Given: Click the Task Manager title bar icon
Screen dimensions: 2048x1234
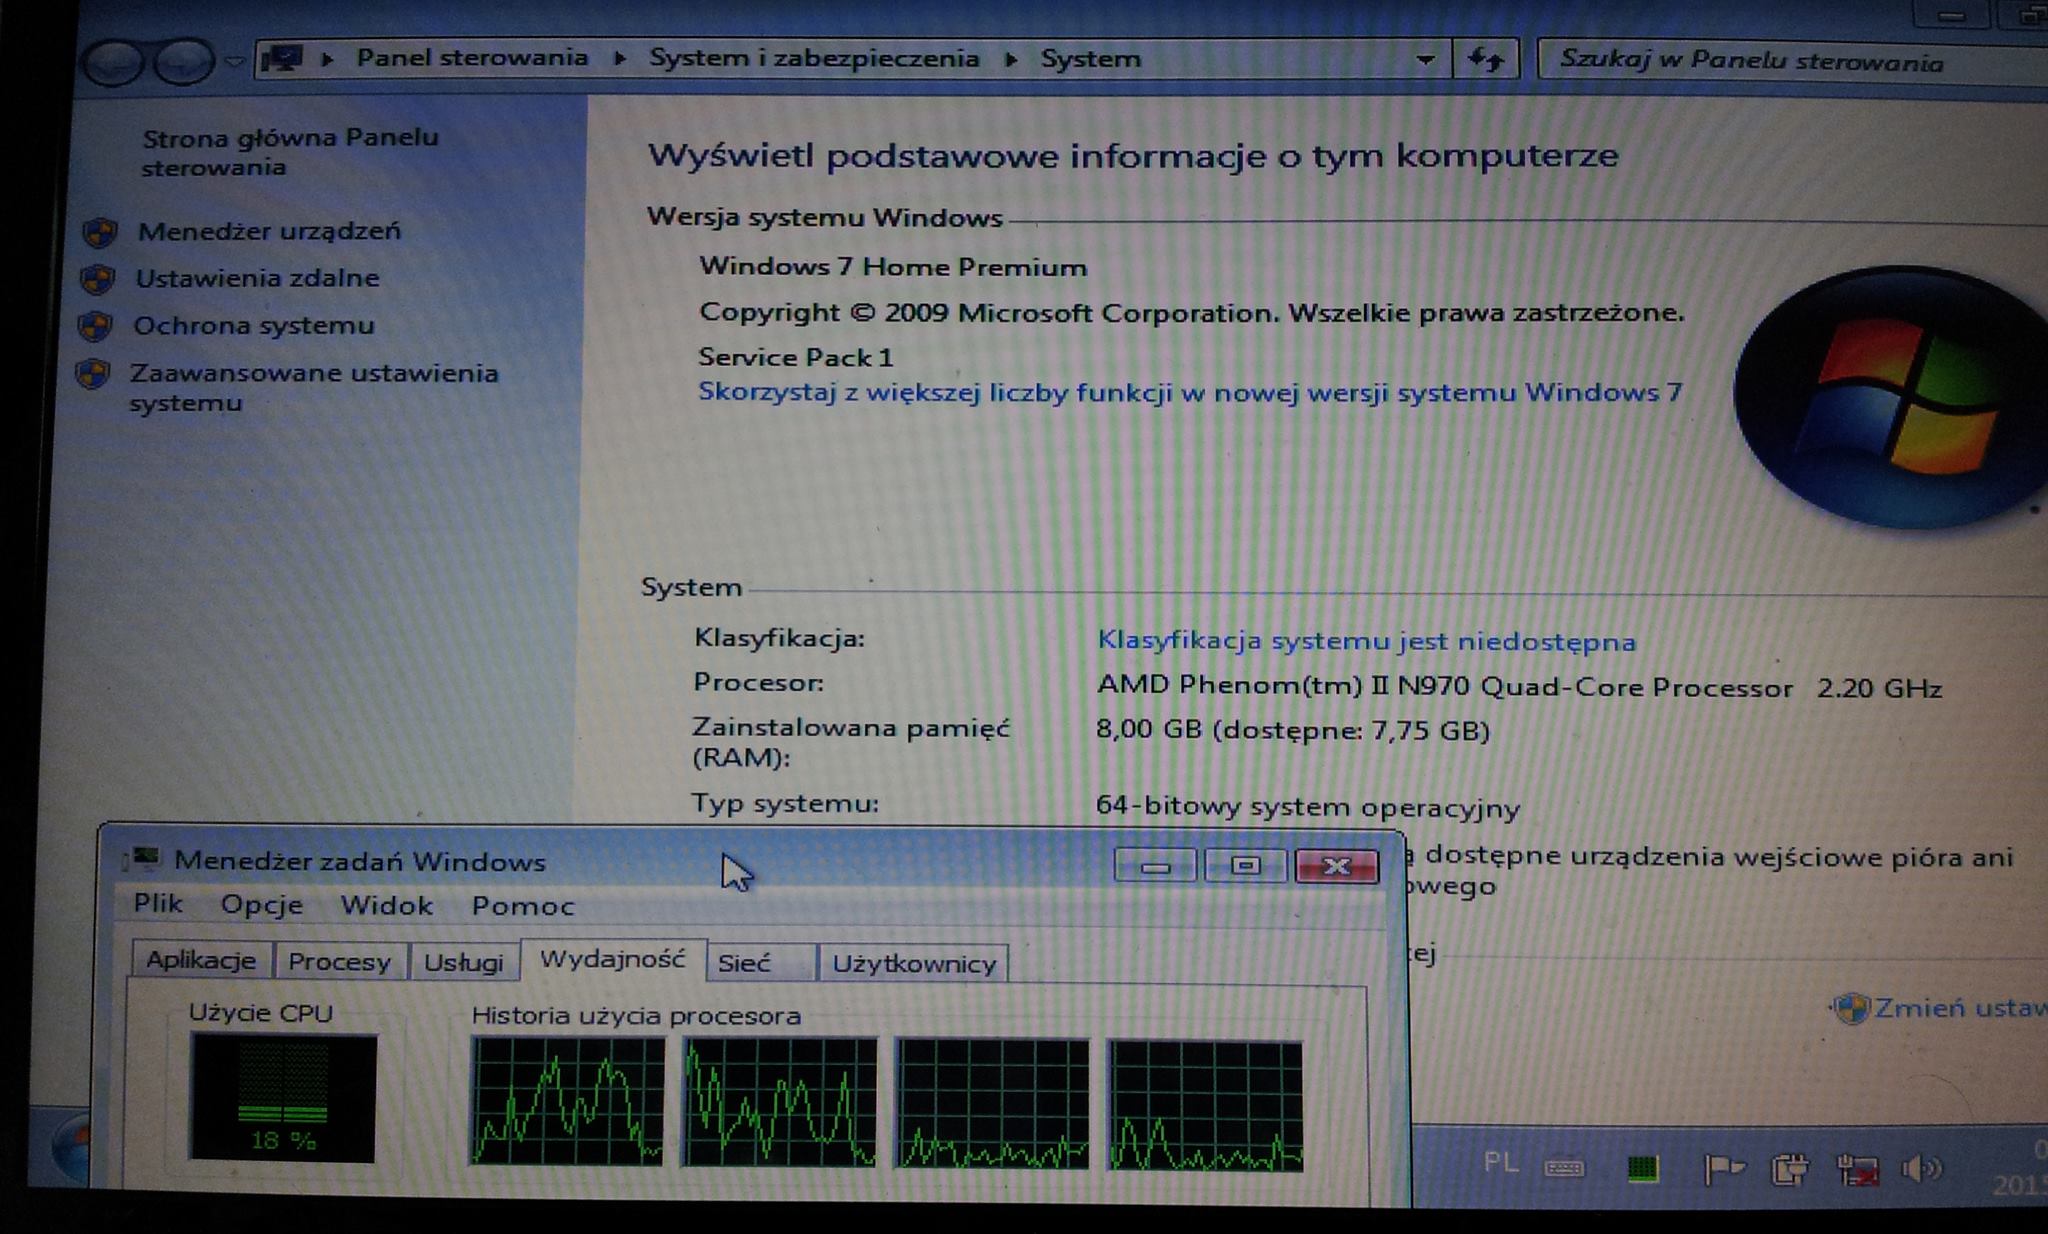Looking at the screenshot, I should (x=144, y=859).
